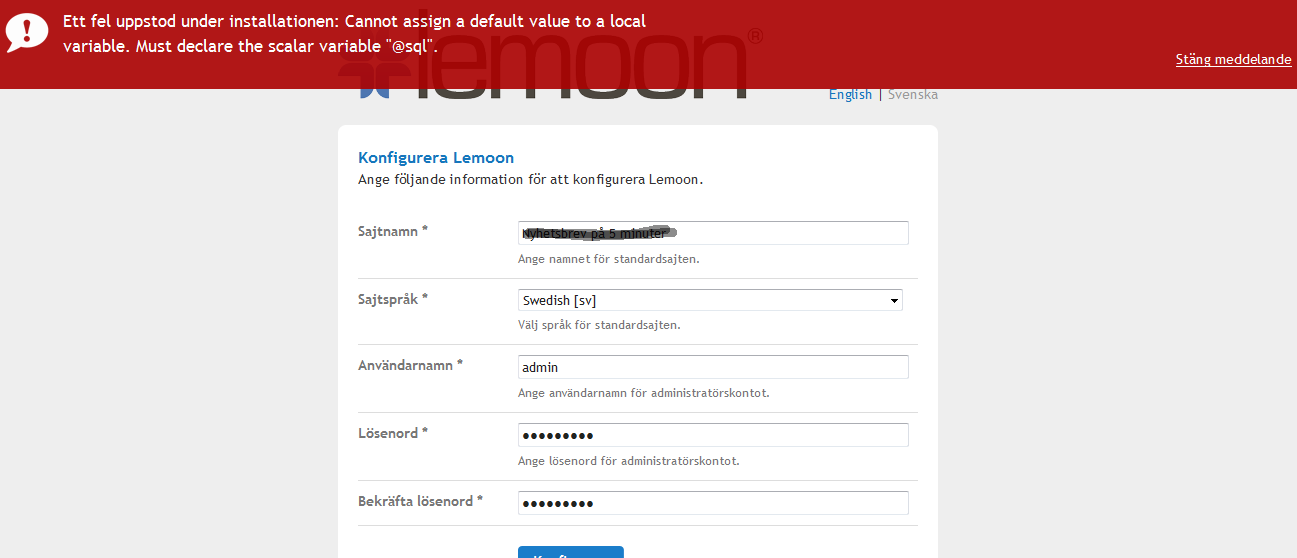The width and height of the screenshot is (1297, 558).
Task: Select the Svenska language option
Action: [x=913, y=95]
